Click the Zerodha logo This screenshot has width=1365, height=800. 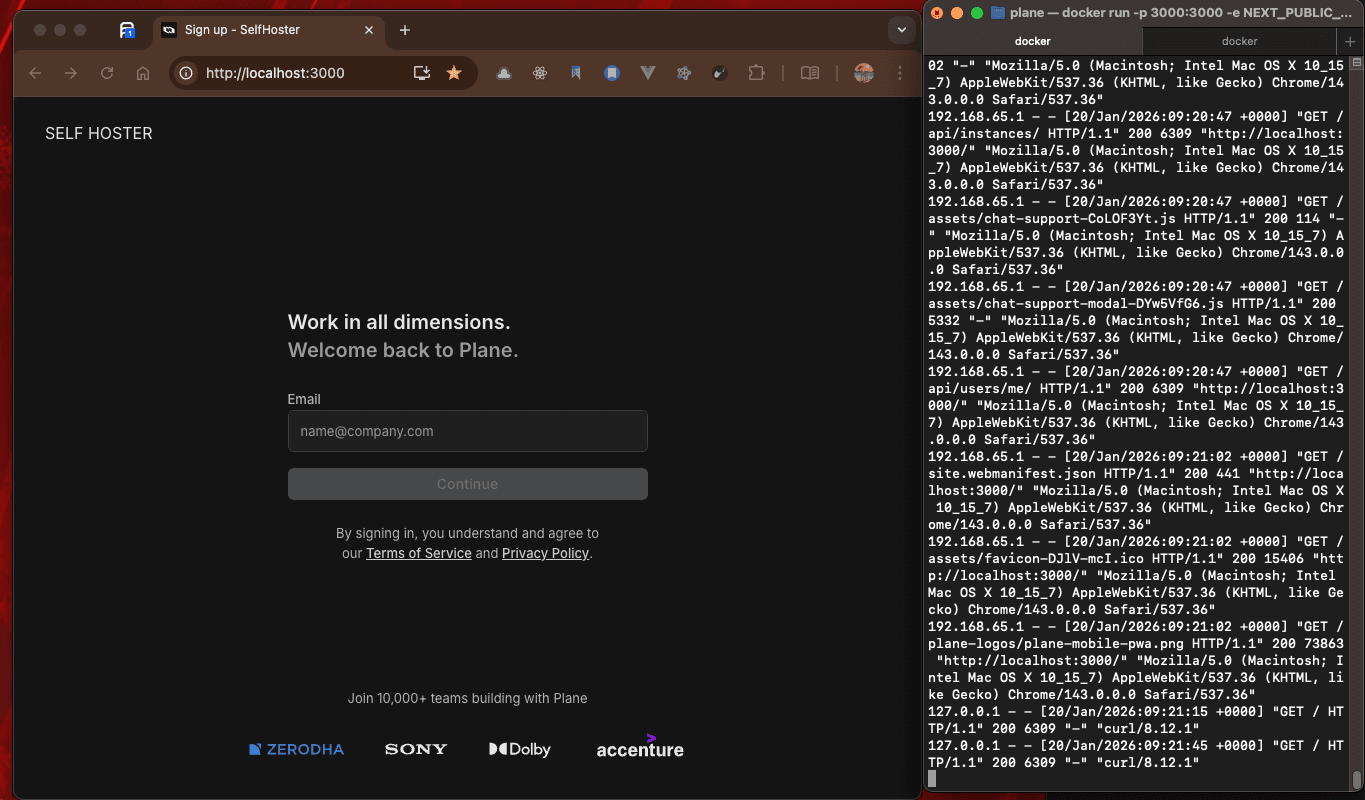tap(297, 749)
